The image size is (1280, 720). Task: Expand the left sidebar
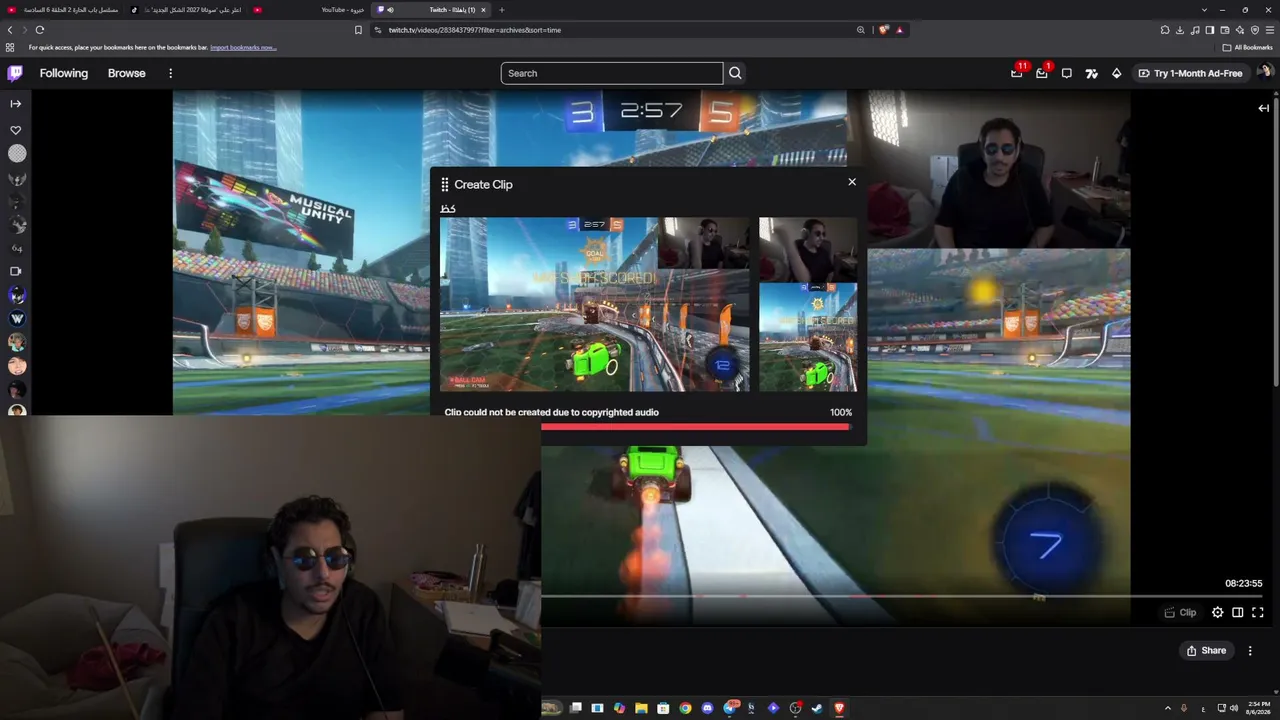pos(16,103)
